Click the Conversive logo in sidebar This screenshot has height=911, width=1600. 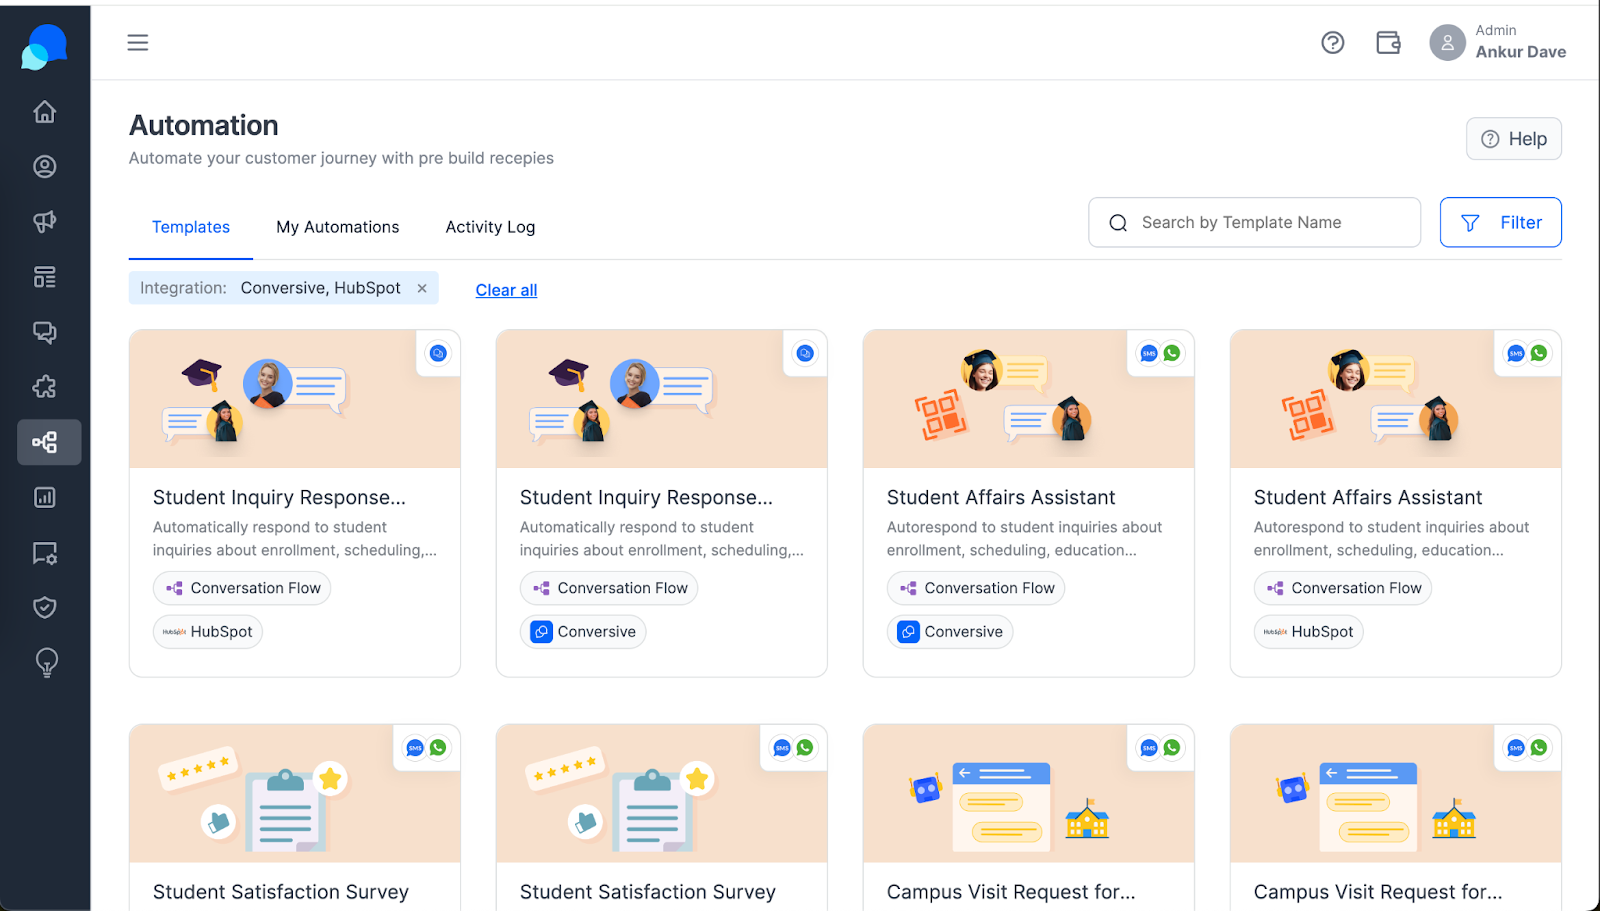pos(44,46)
